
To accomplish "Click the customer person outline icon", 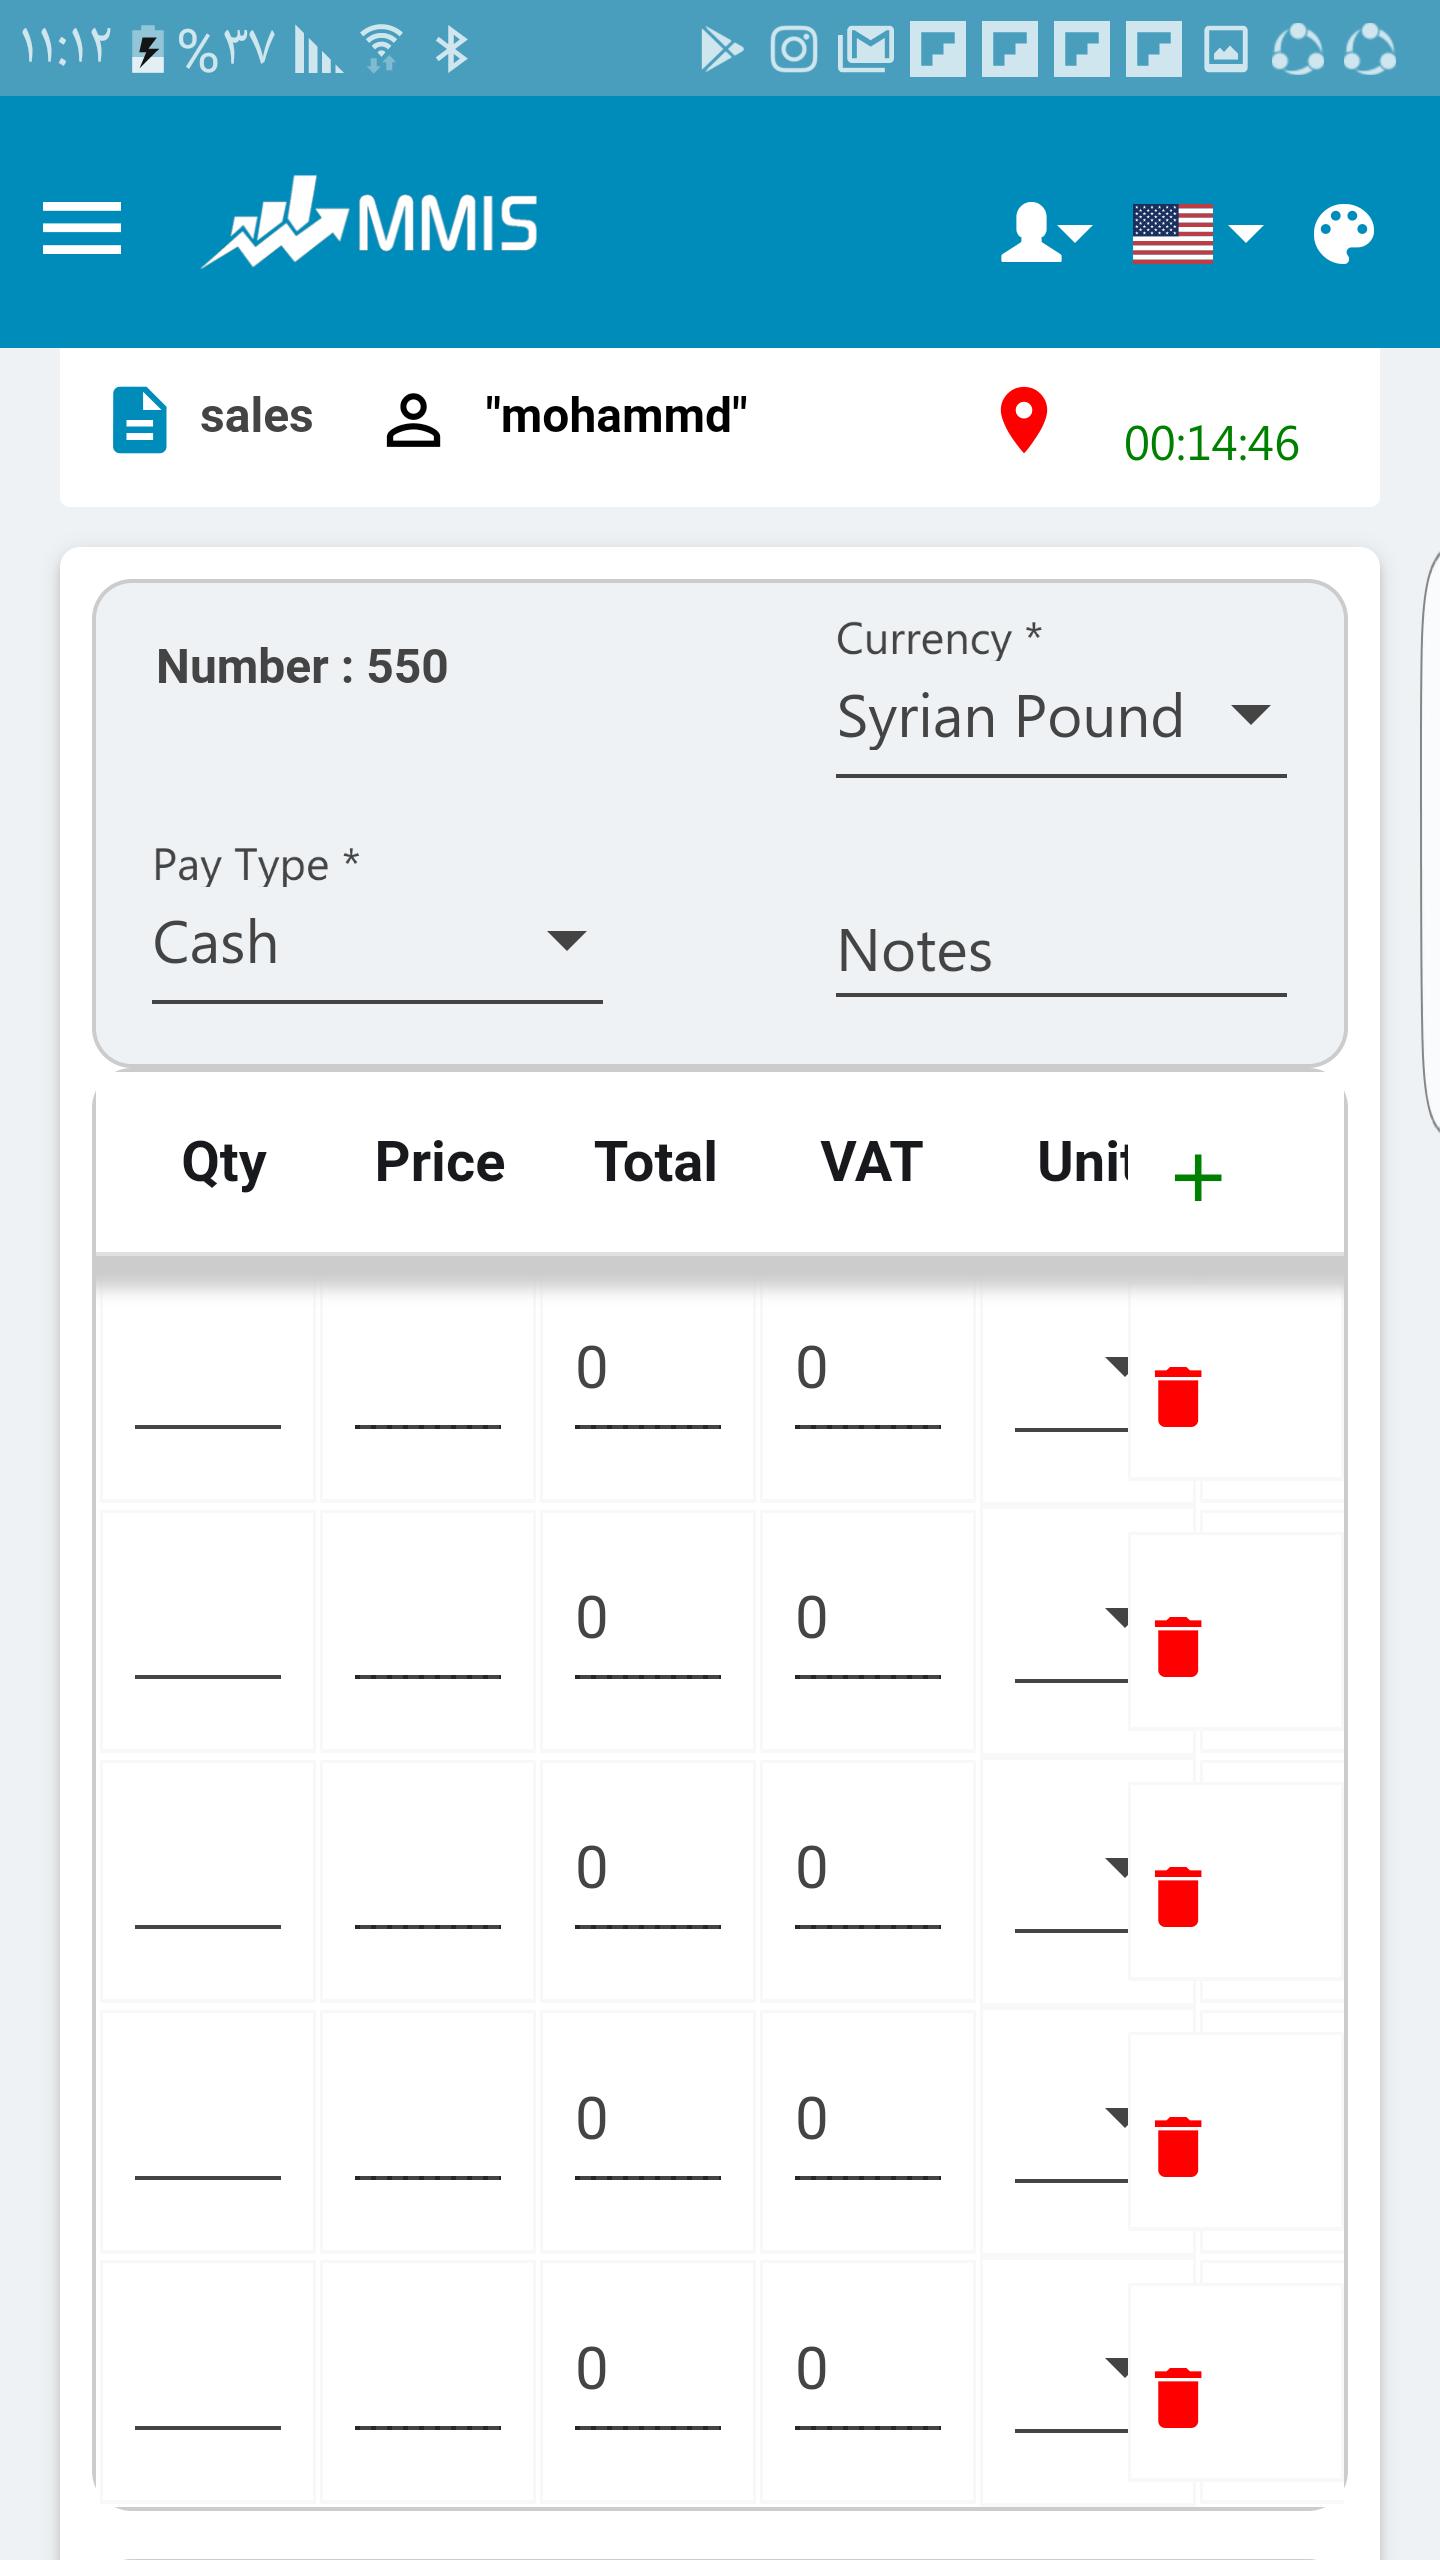I will pyautogui.click(x=413, y=420).
